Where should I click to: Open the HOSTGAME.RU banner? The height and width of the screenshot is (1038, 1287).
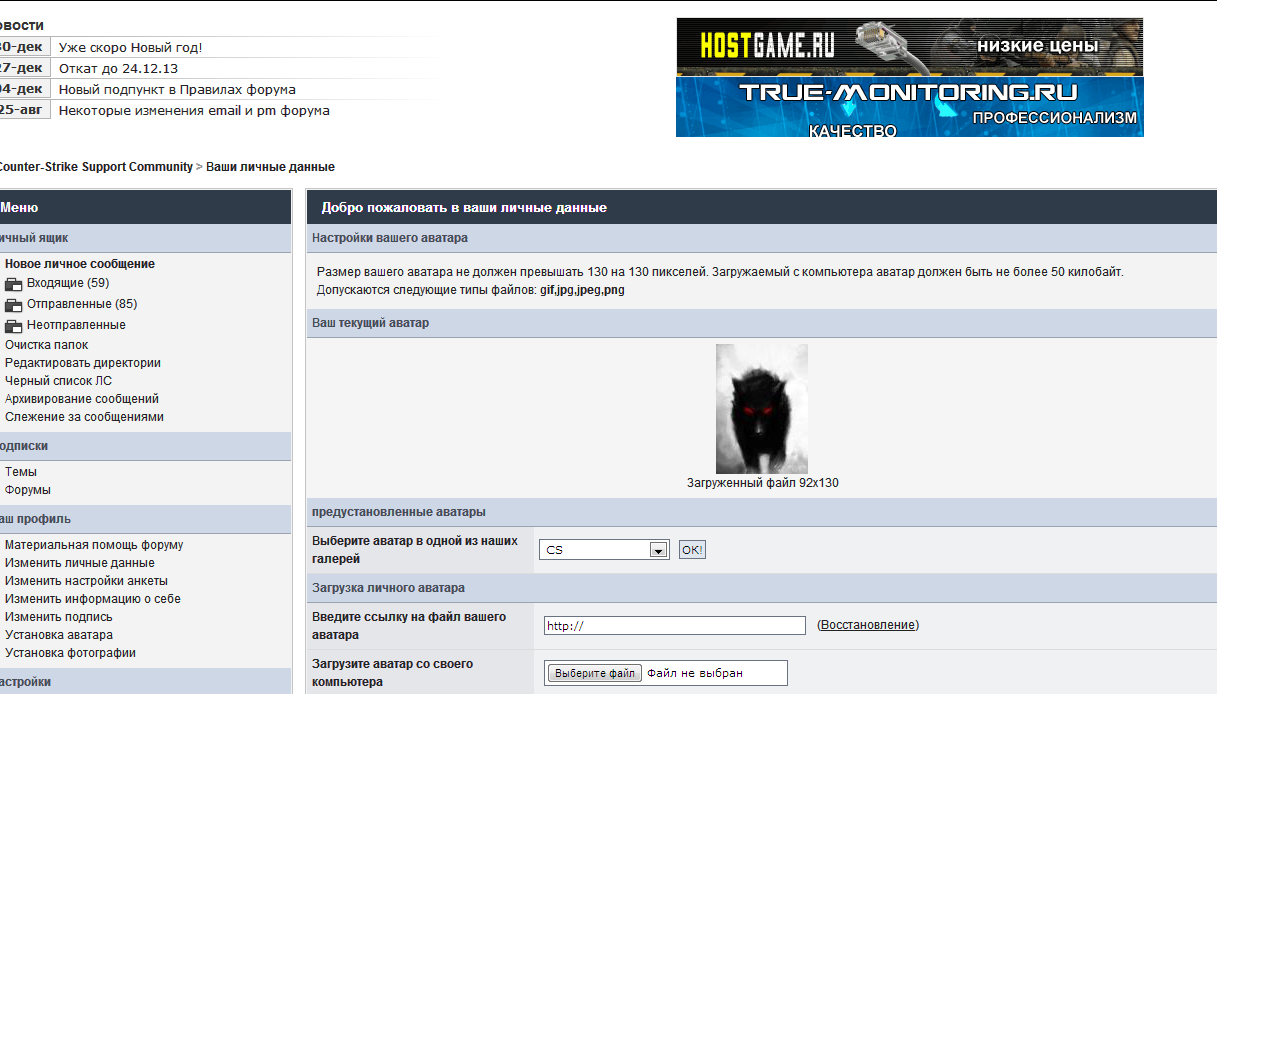[909, 47]
